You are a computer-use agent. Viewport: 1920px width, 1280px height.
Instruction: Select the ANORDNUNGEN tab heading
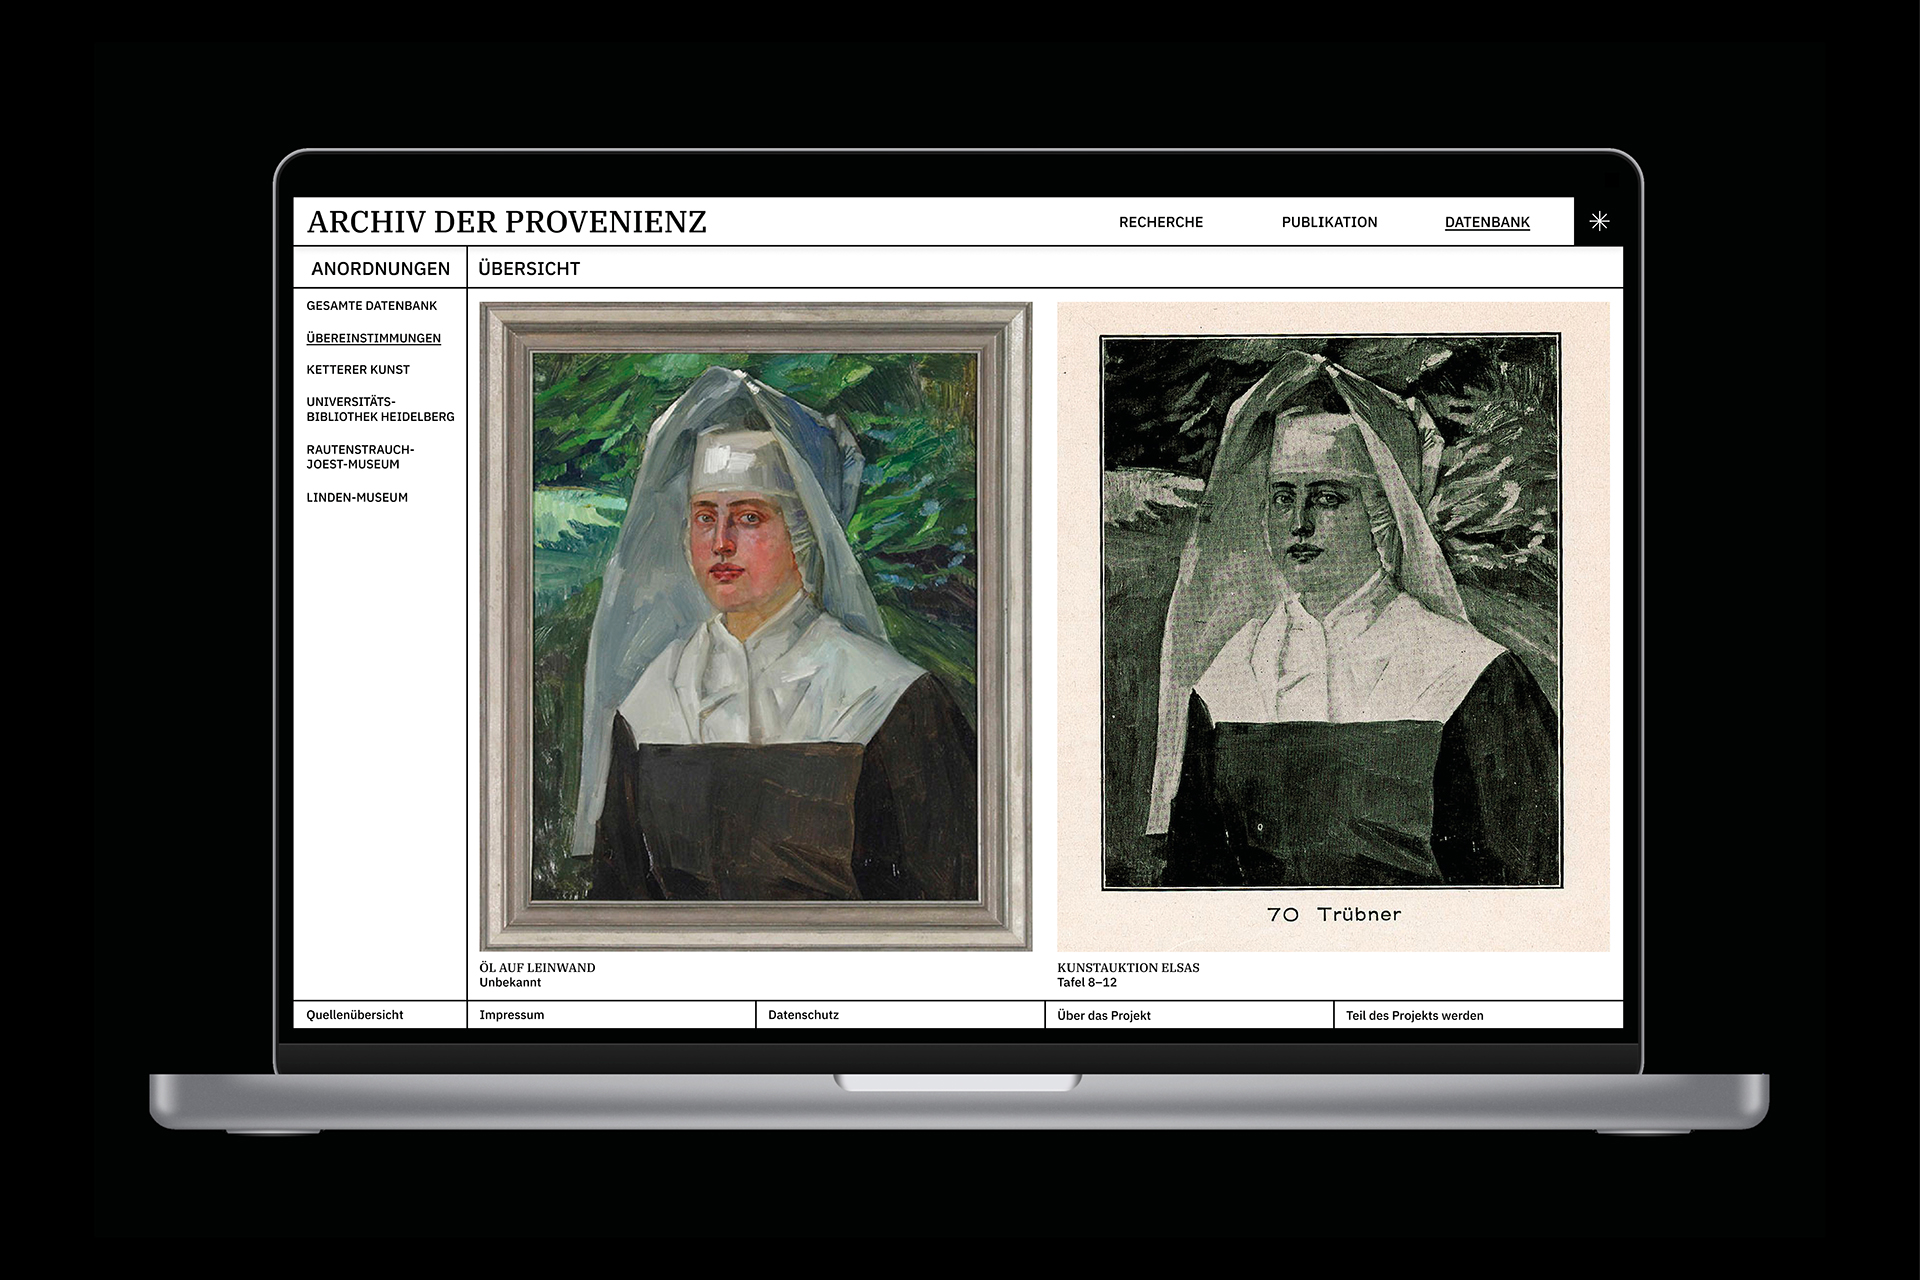[381, 269]
